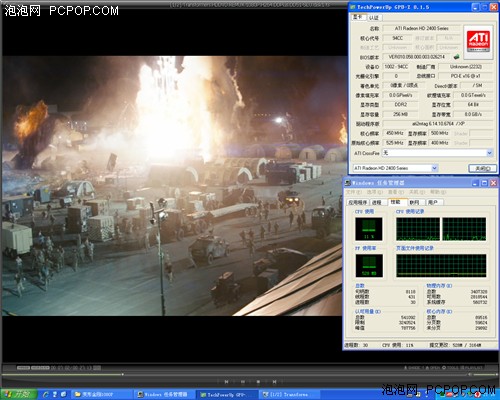The height and width of the screenshot is (400, 500).
Task: Click the Task Manager window title icon
Action: pos(348,183)
